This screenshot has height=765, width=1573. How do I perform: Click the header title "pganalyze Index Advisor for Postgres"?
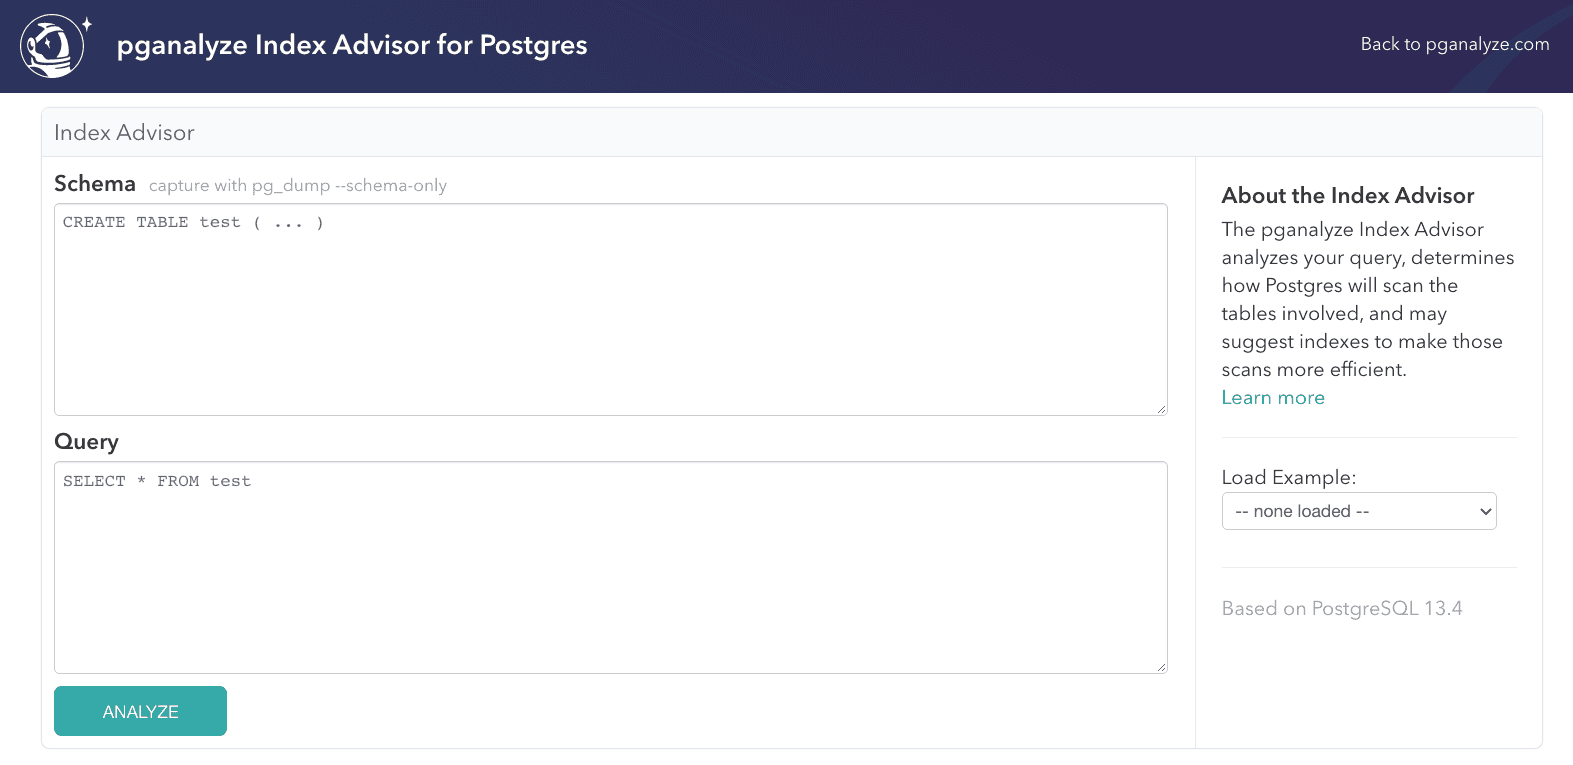pos(352,45)
